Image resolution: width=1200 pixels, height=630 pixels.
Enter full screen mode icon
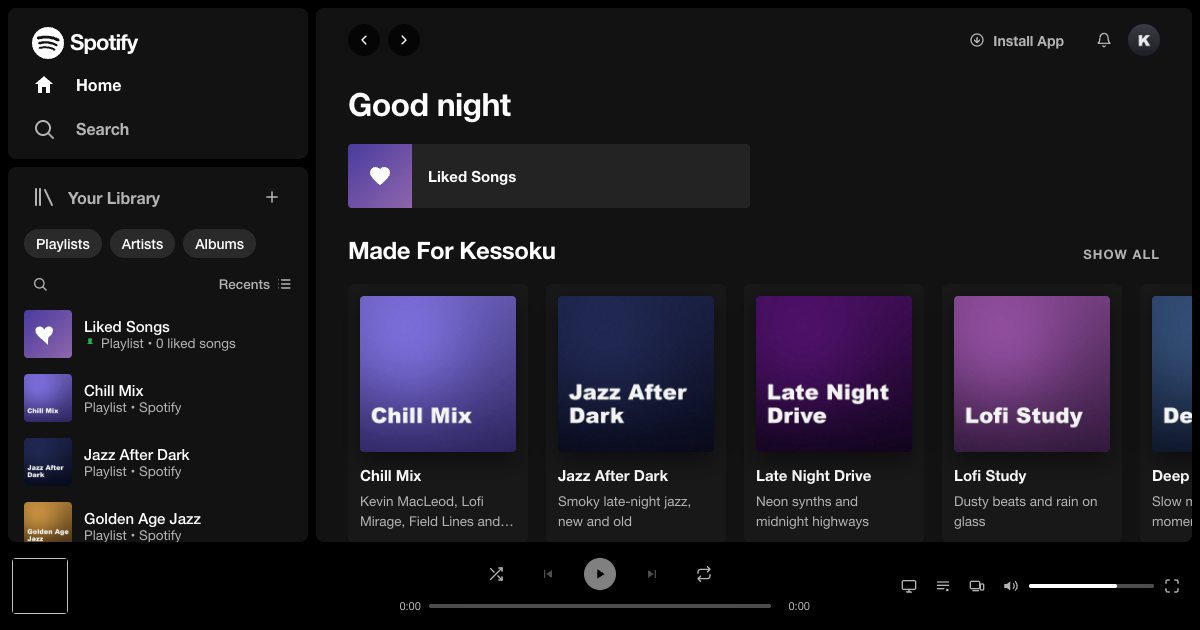click(1172, 586)
